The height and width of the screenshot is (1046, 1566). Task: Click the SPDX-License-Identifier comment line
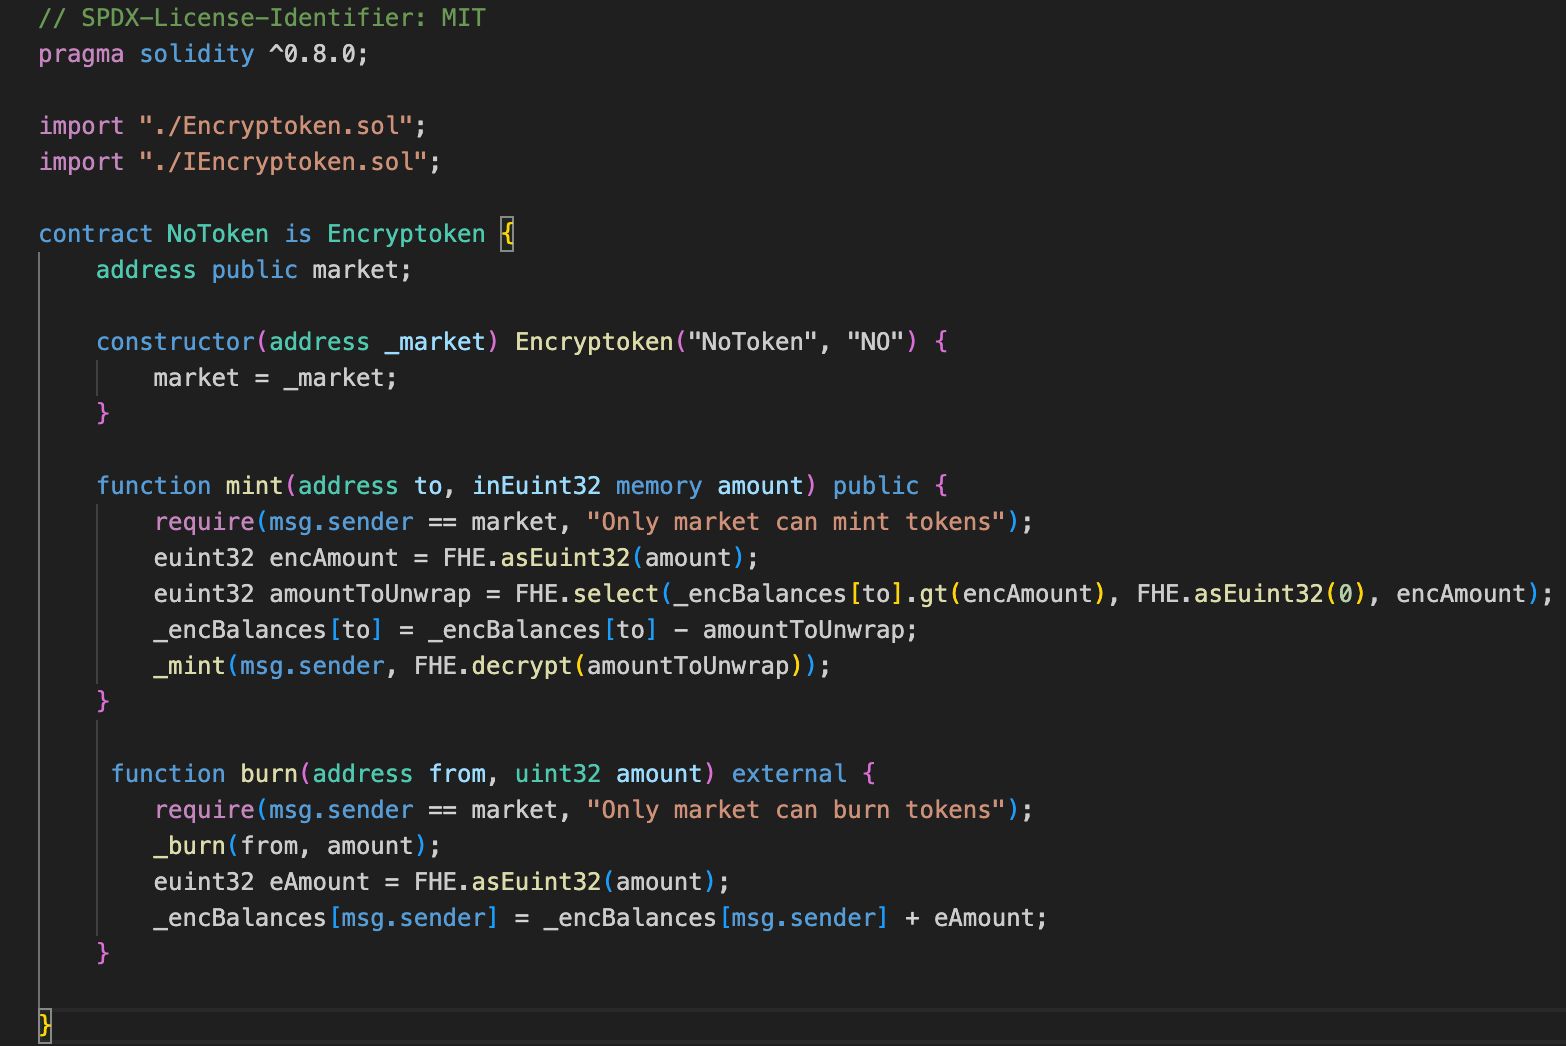coord(262,17)
